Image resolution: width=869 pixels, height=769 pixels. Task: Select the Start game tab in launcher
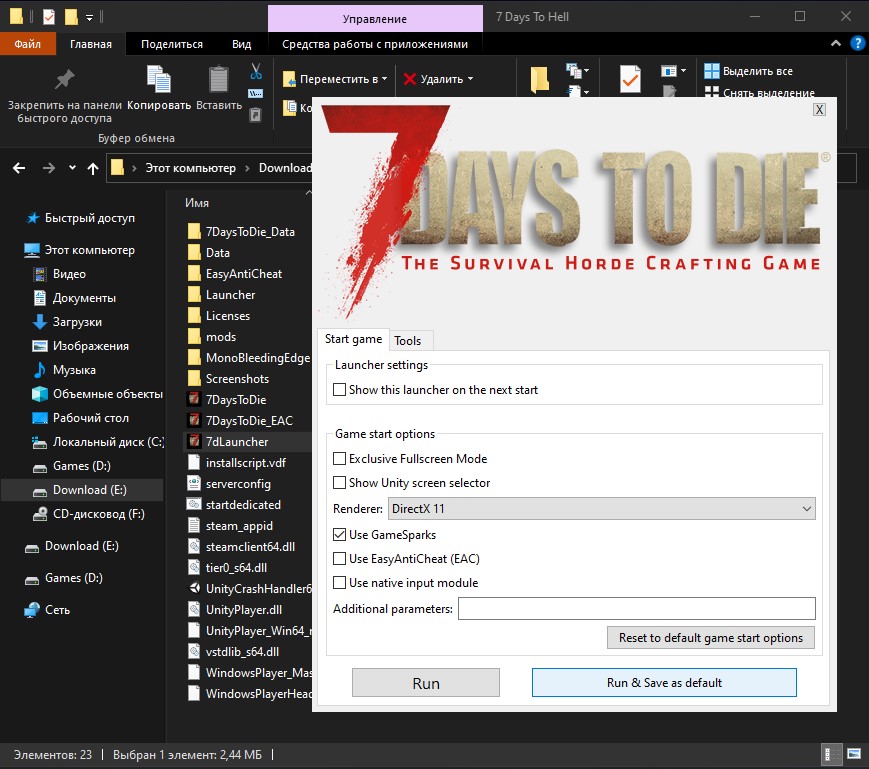pyautogui.click(x=354, y=339)
